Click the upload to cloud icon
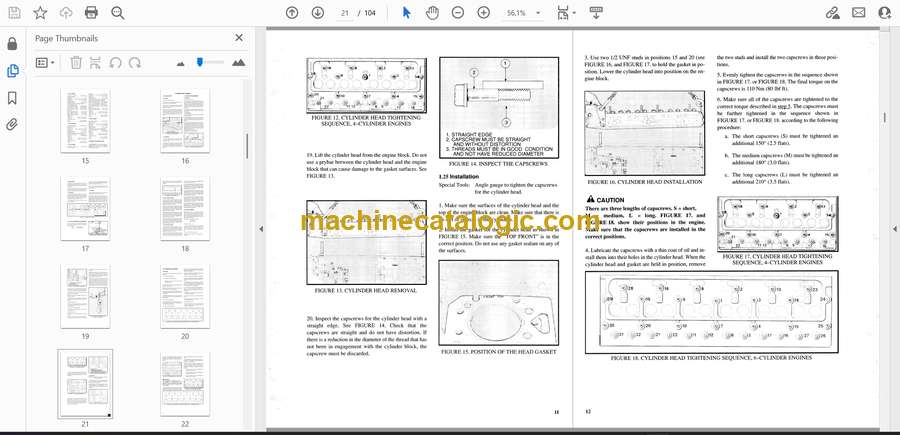The height and width of the screenshot is (435, 900). pos(66,13)
